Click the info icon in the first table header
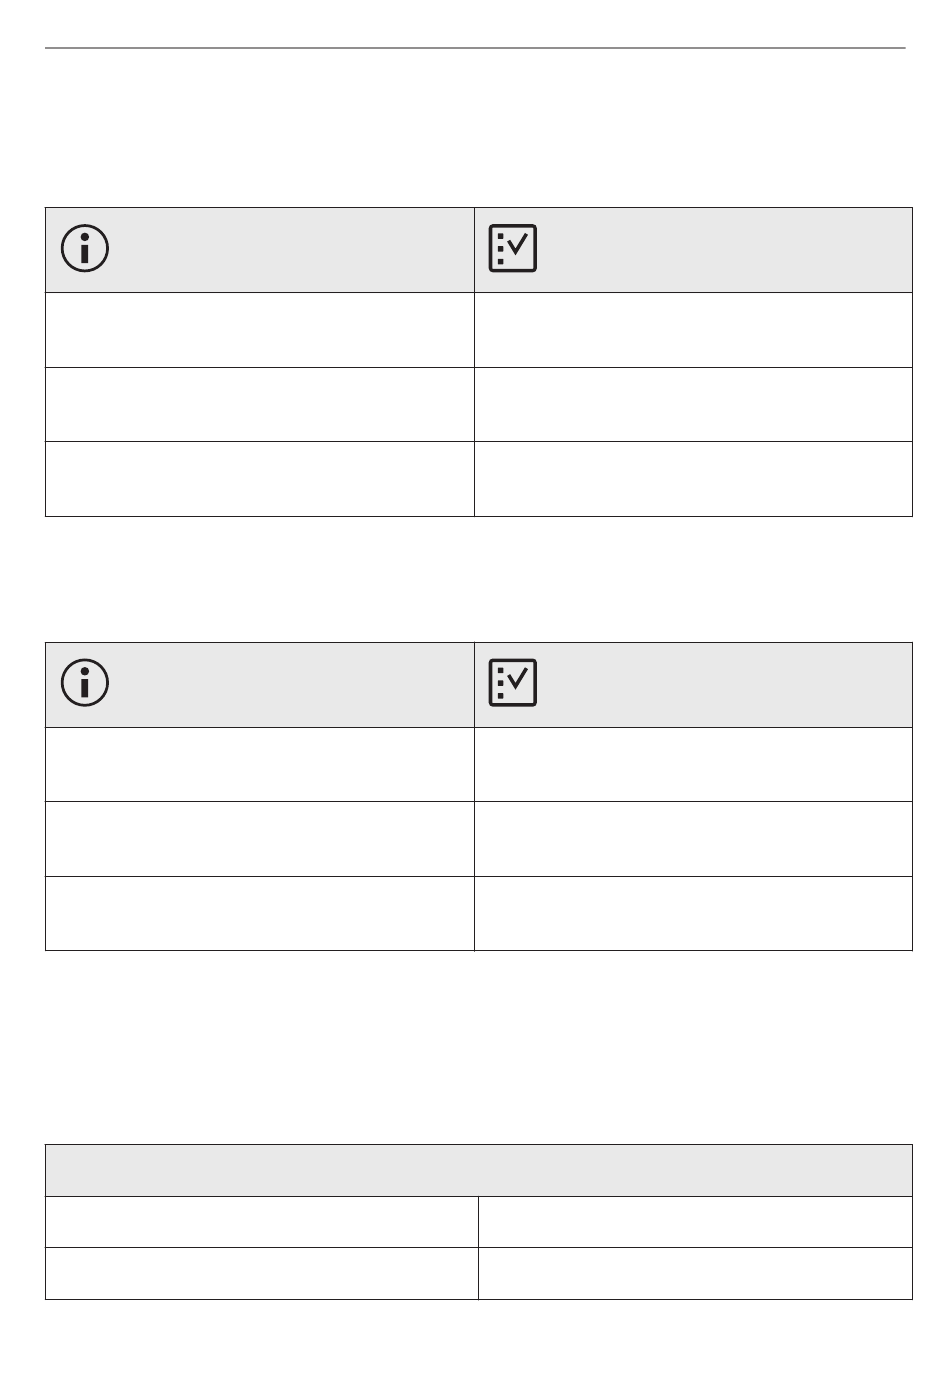 pos(85,248)
